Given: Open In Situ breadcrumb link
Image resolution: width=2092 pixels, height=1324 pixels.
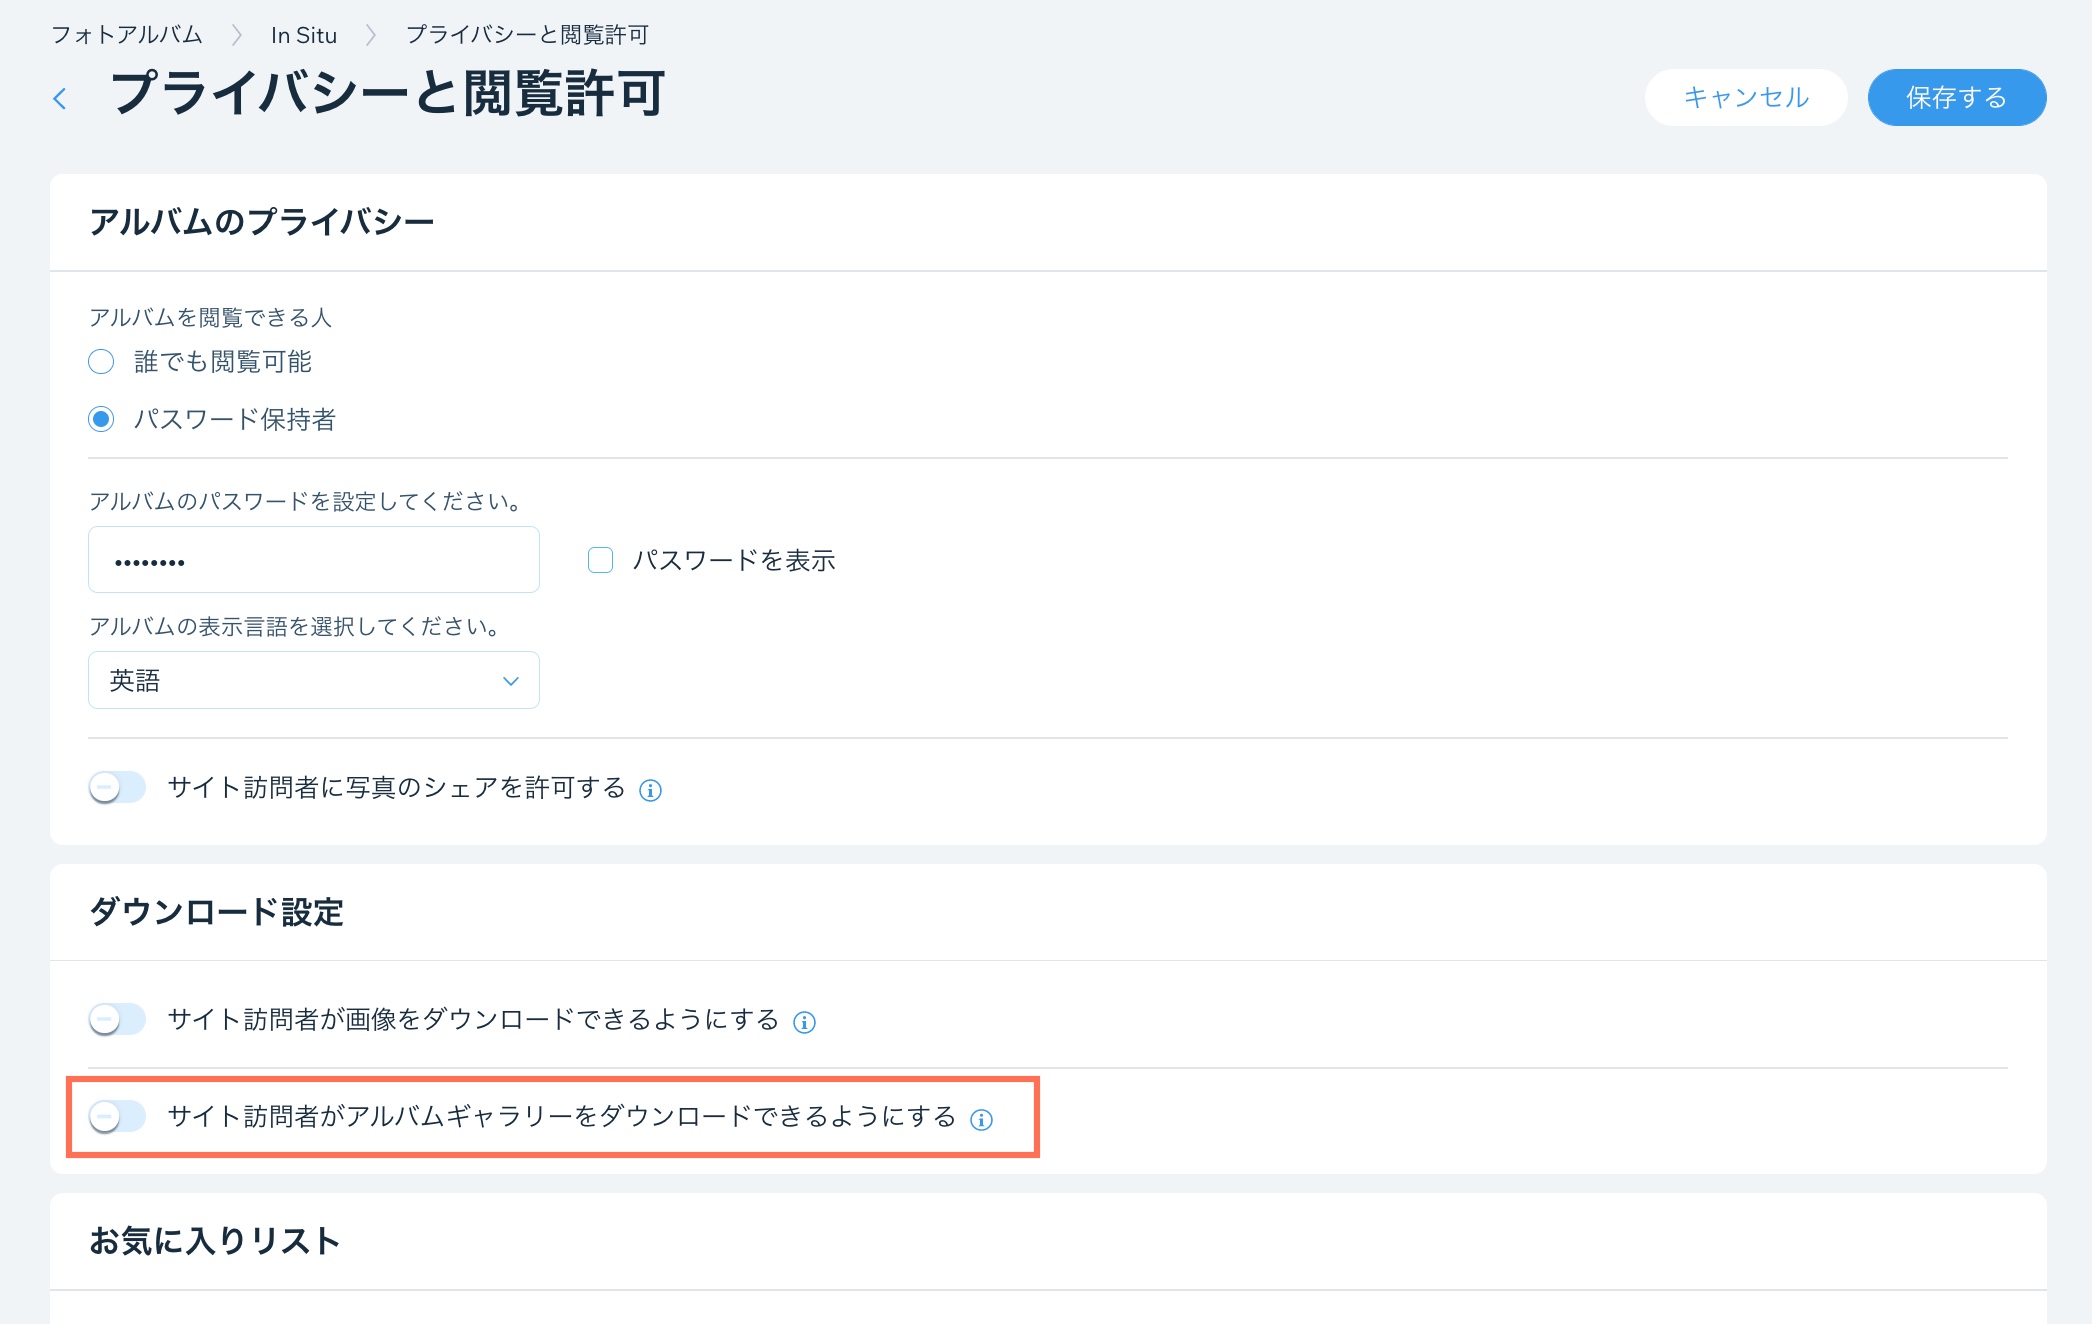Looking at the screenshot, I should (x=303, y=35).
